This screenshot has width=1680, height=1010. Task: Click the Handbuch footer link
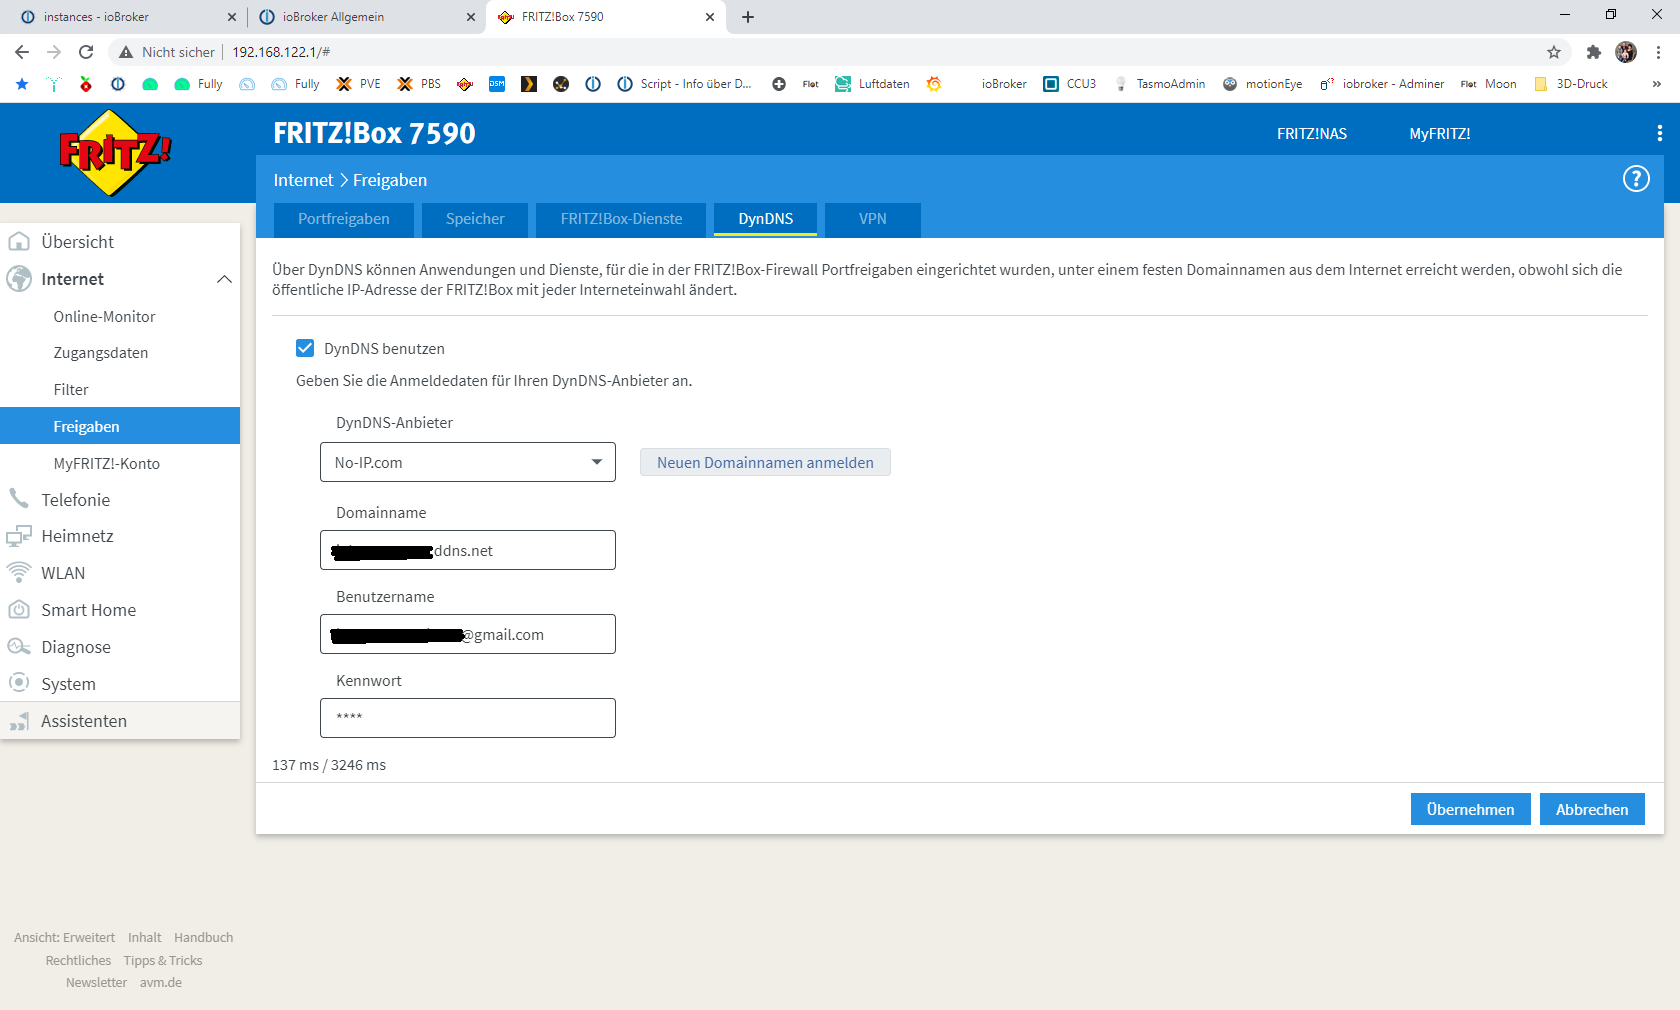point(203,938)
